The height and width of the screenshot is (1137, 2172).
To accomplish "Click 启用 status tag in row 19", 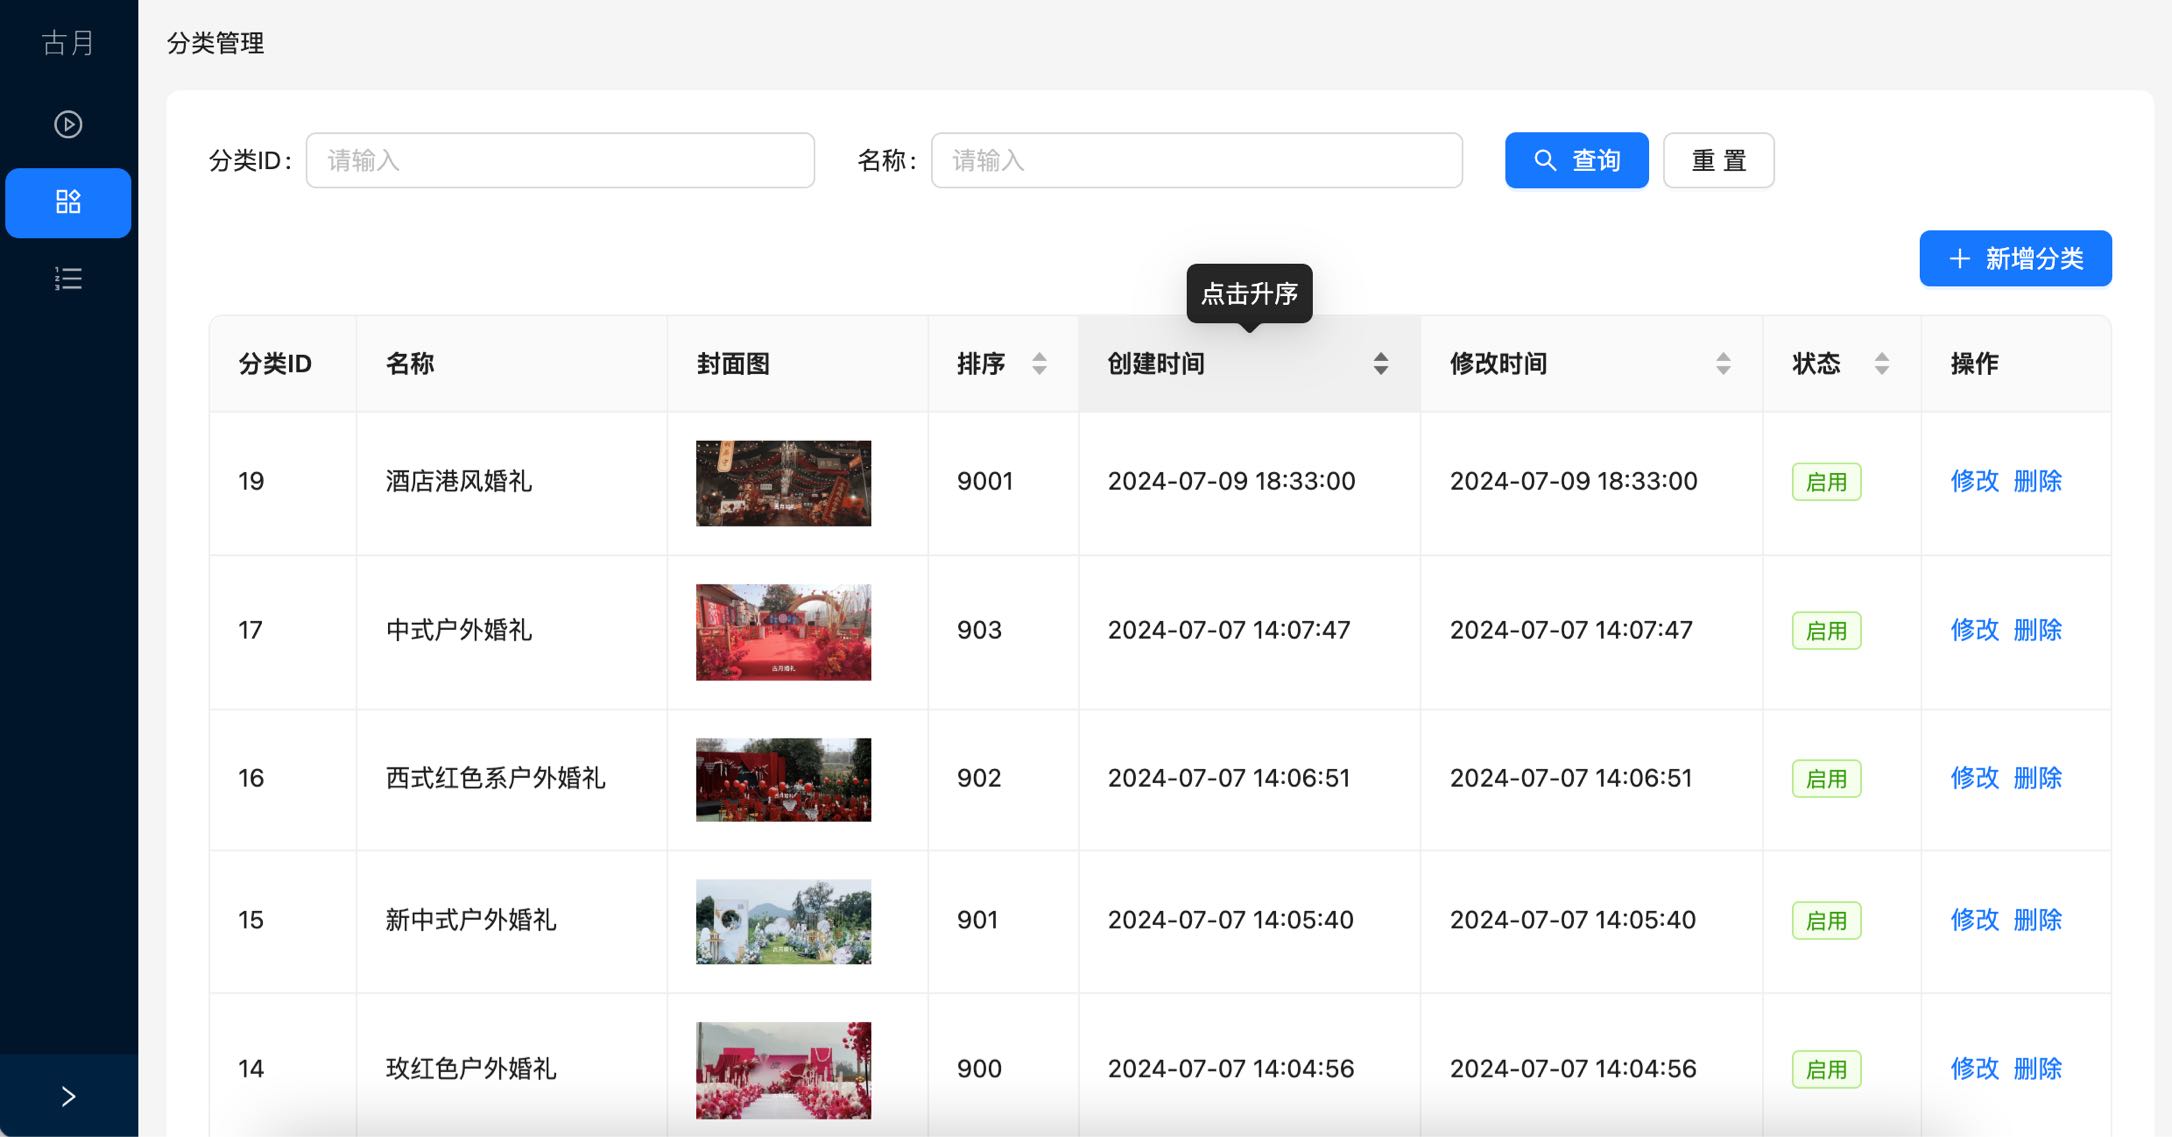I will (x=1826, y=482).
